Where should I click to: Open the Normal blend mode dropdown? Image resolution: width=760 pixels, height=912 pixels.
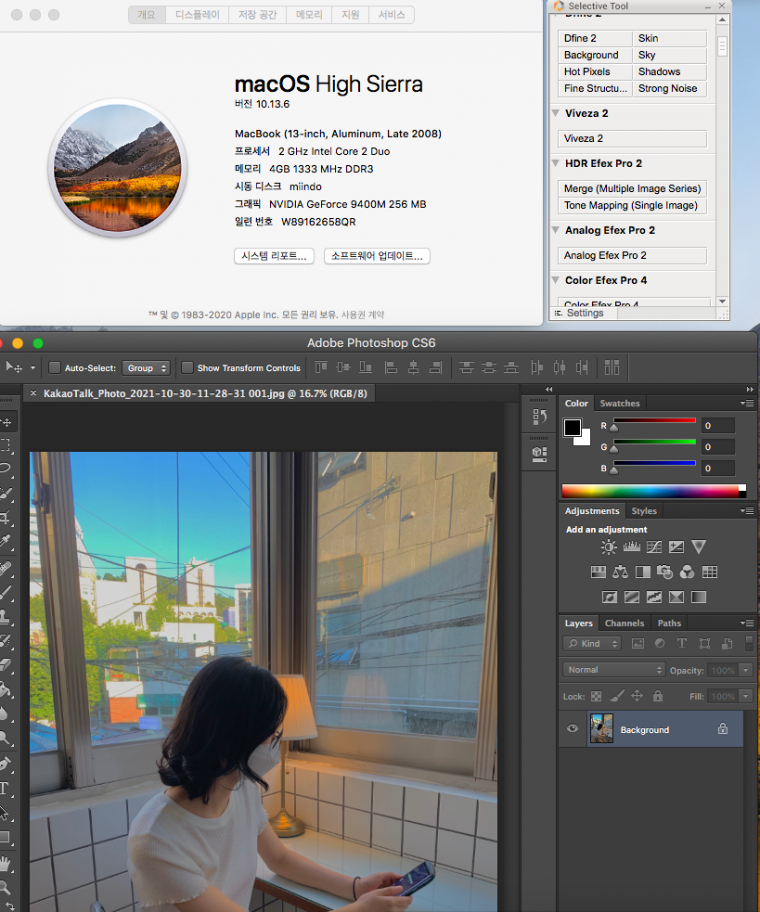click(x=613, y=670)
